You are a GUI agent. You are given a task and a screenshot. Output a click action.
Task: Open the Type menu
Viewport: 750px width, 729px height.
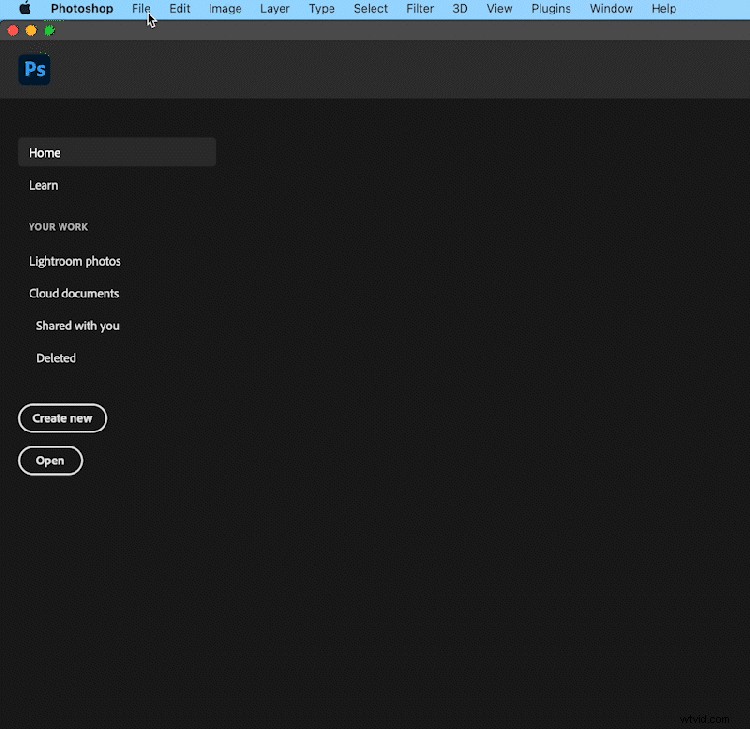(x=322, y=9)
